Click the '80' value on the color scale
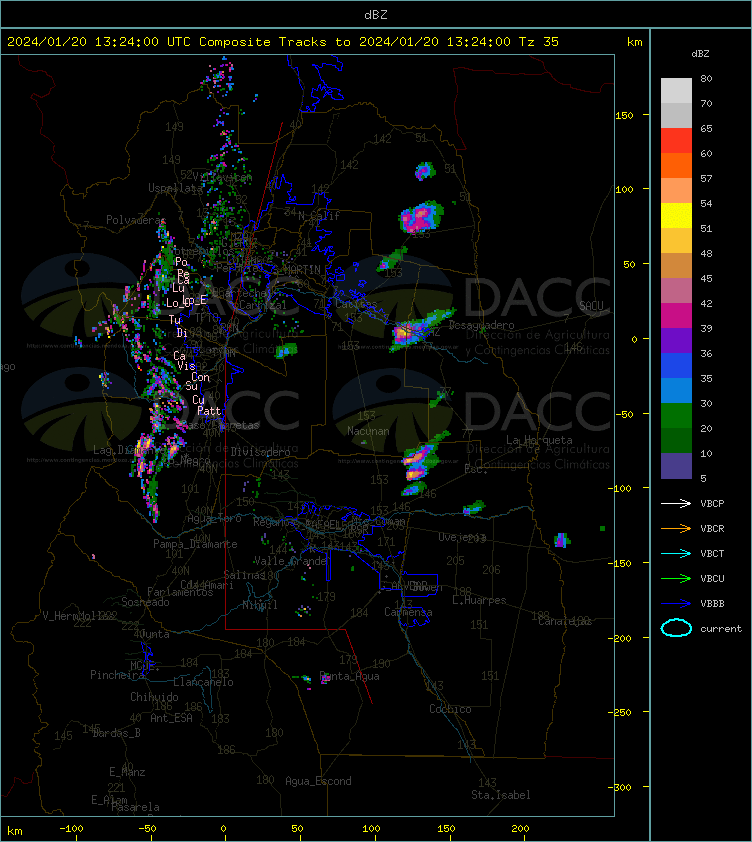Screen dimensions: 752x842 click(706, 78)
